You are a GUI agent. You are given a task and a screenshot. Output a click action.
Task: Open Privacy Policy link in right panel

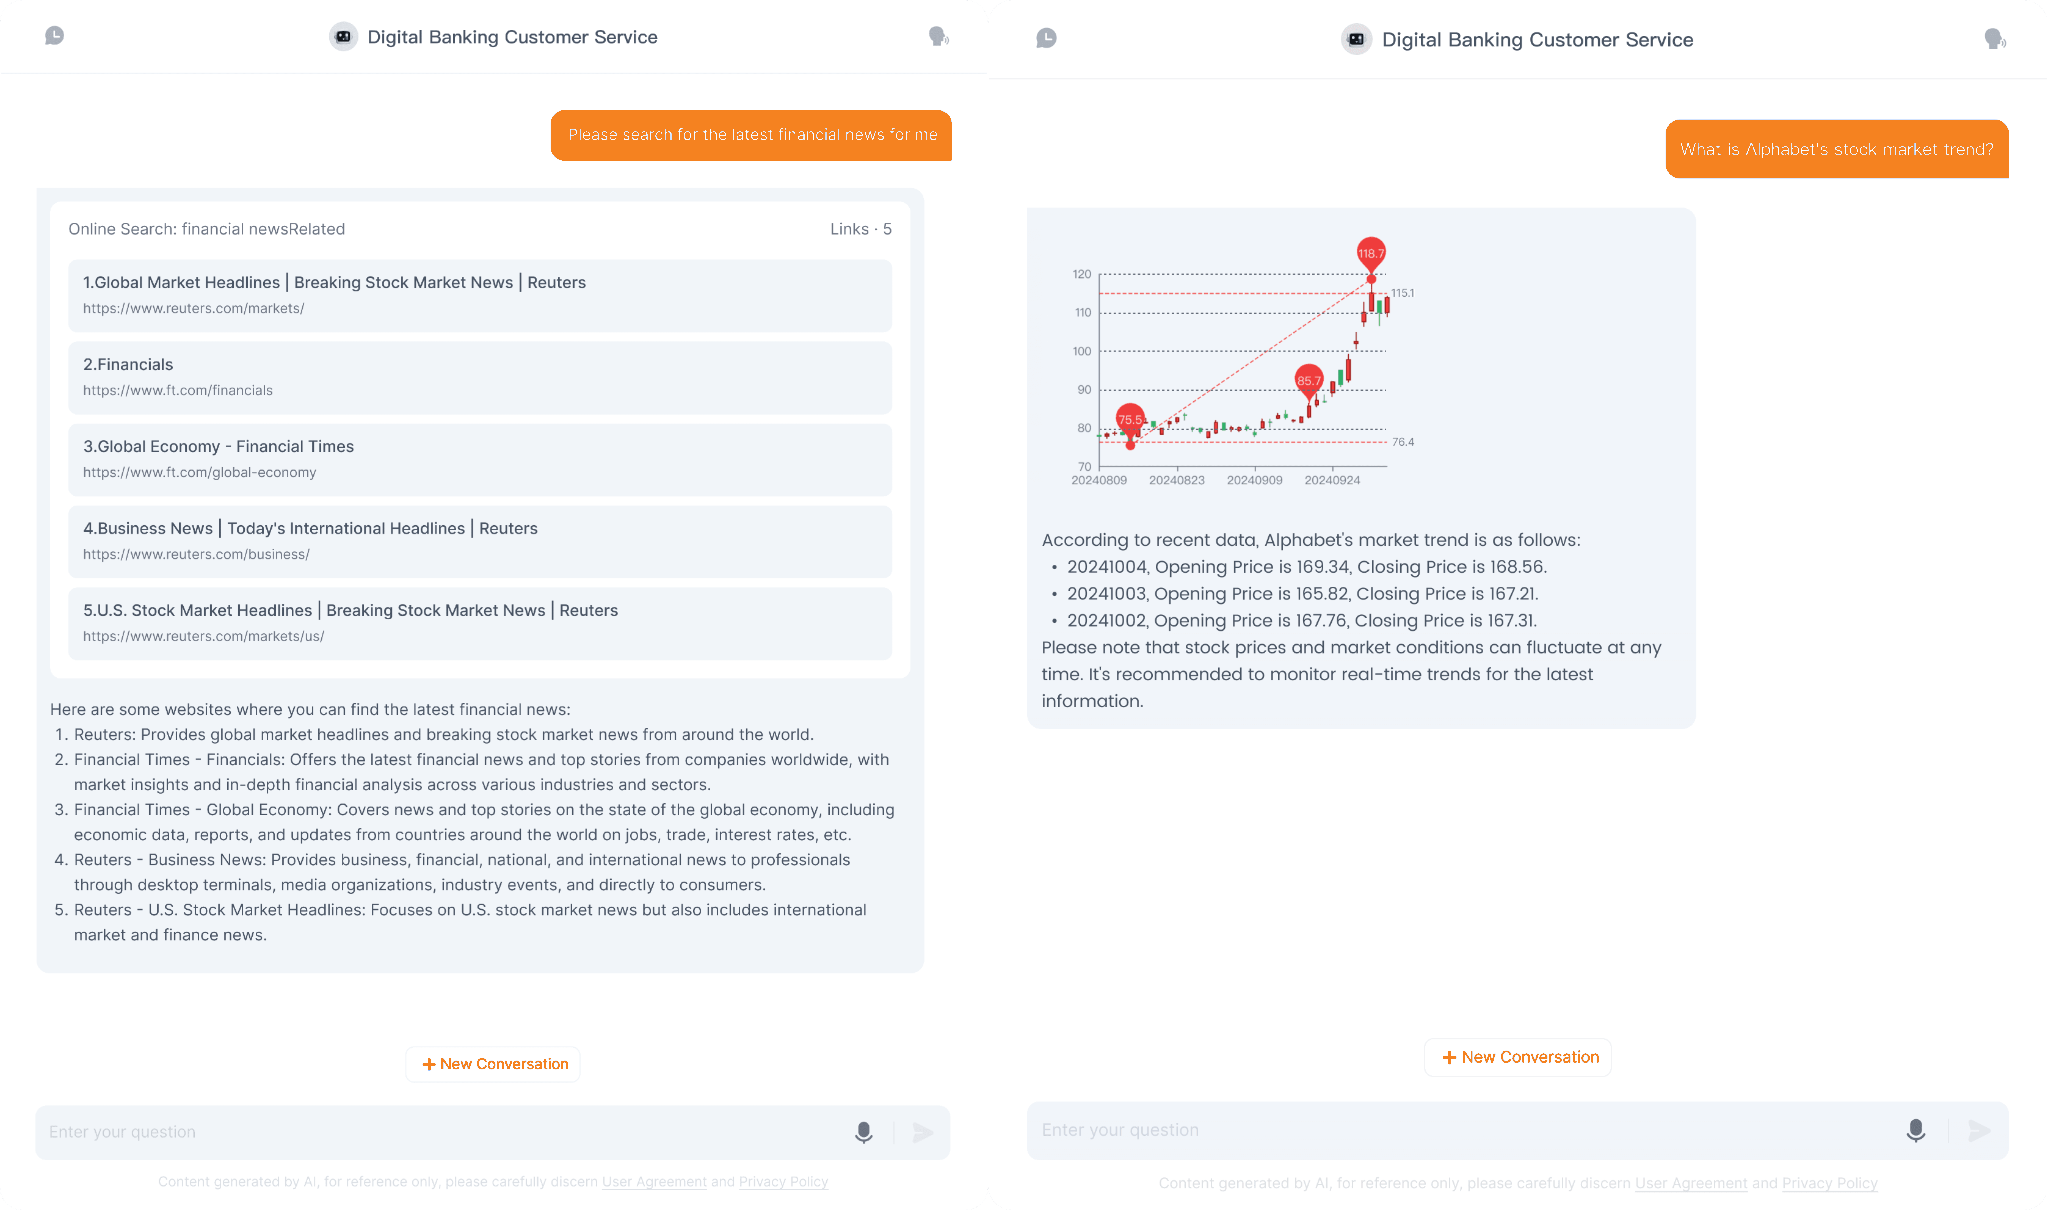1830,1183
